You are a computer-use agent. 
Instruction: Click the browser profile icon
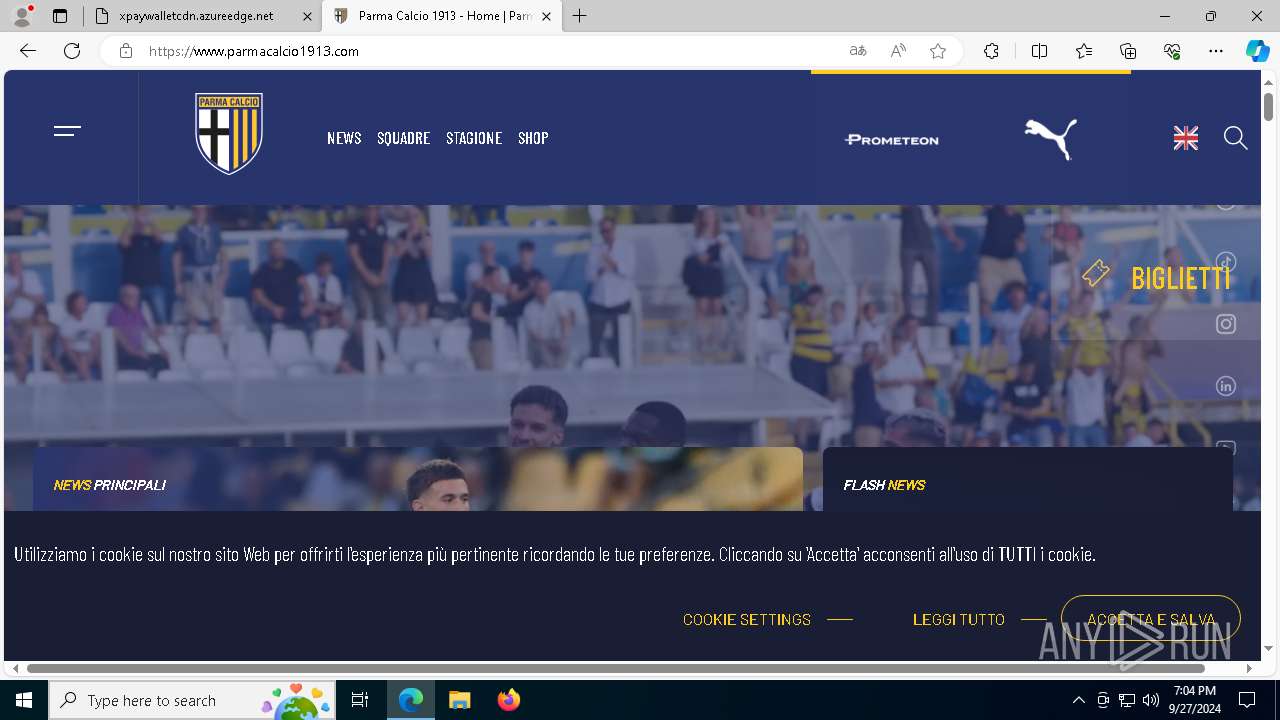click(22, 15)
